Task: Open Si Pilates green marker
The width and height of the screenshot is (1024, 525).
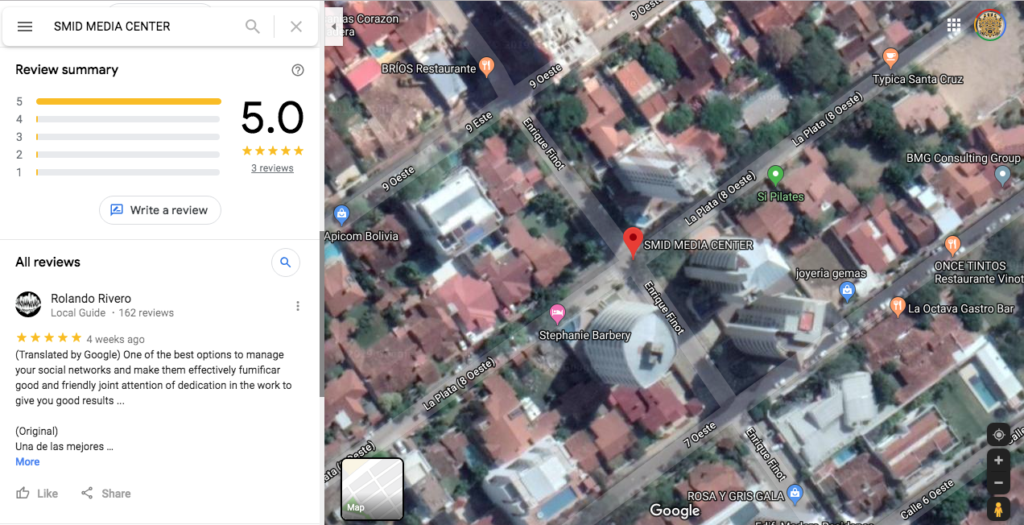Action: [x=775, y=176]
